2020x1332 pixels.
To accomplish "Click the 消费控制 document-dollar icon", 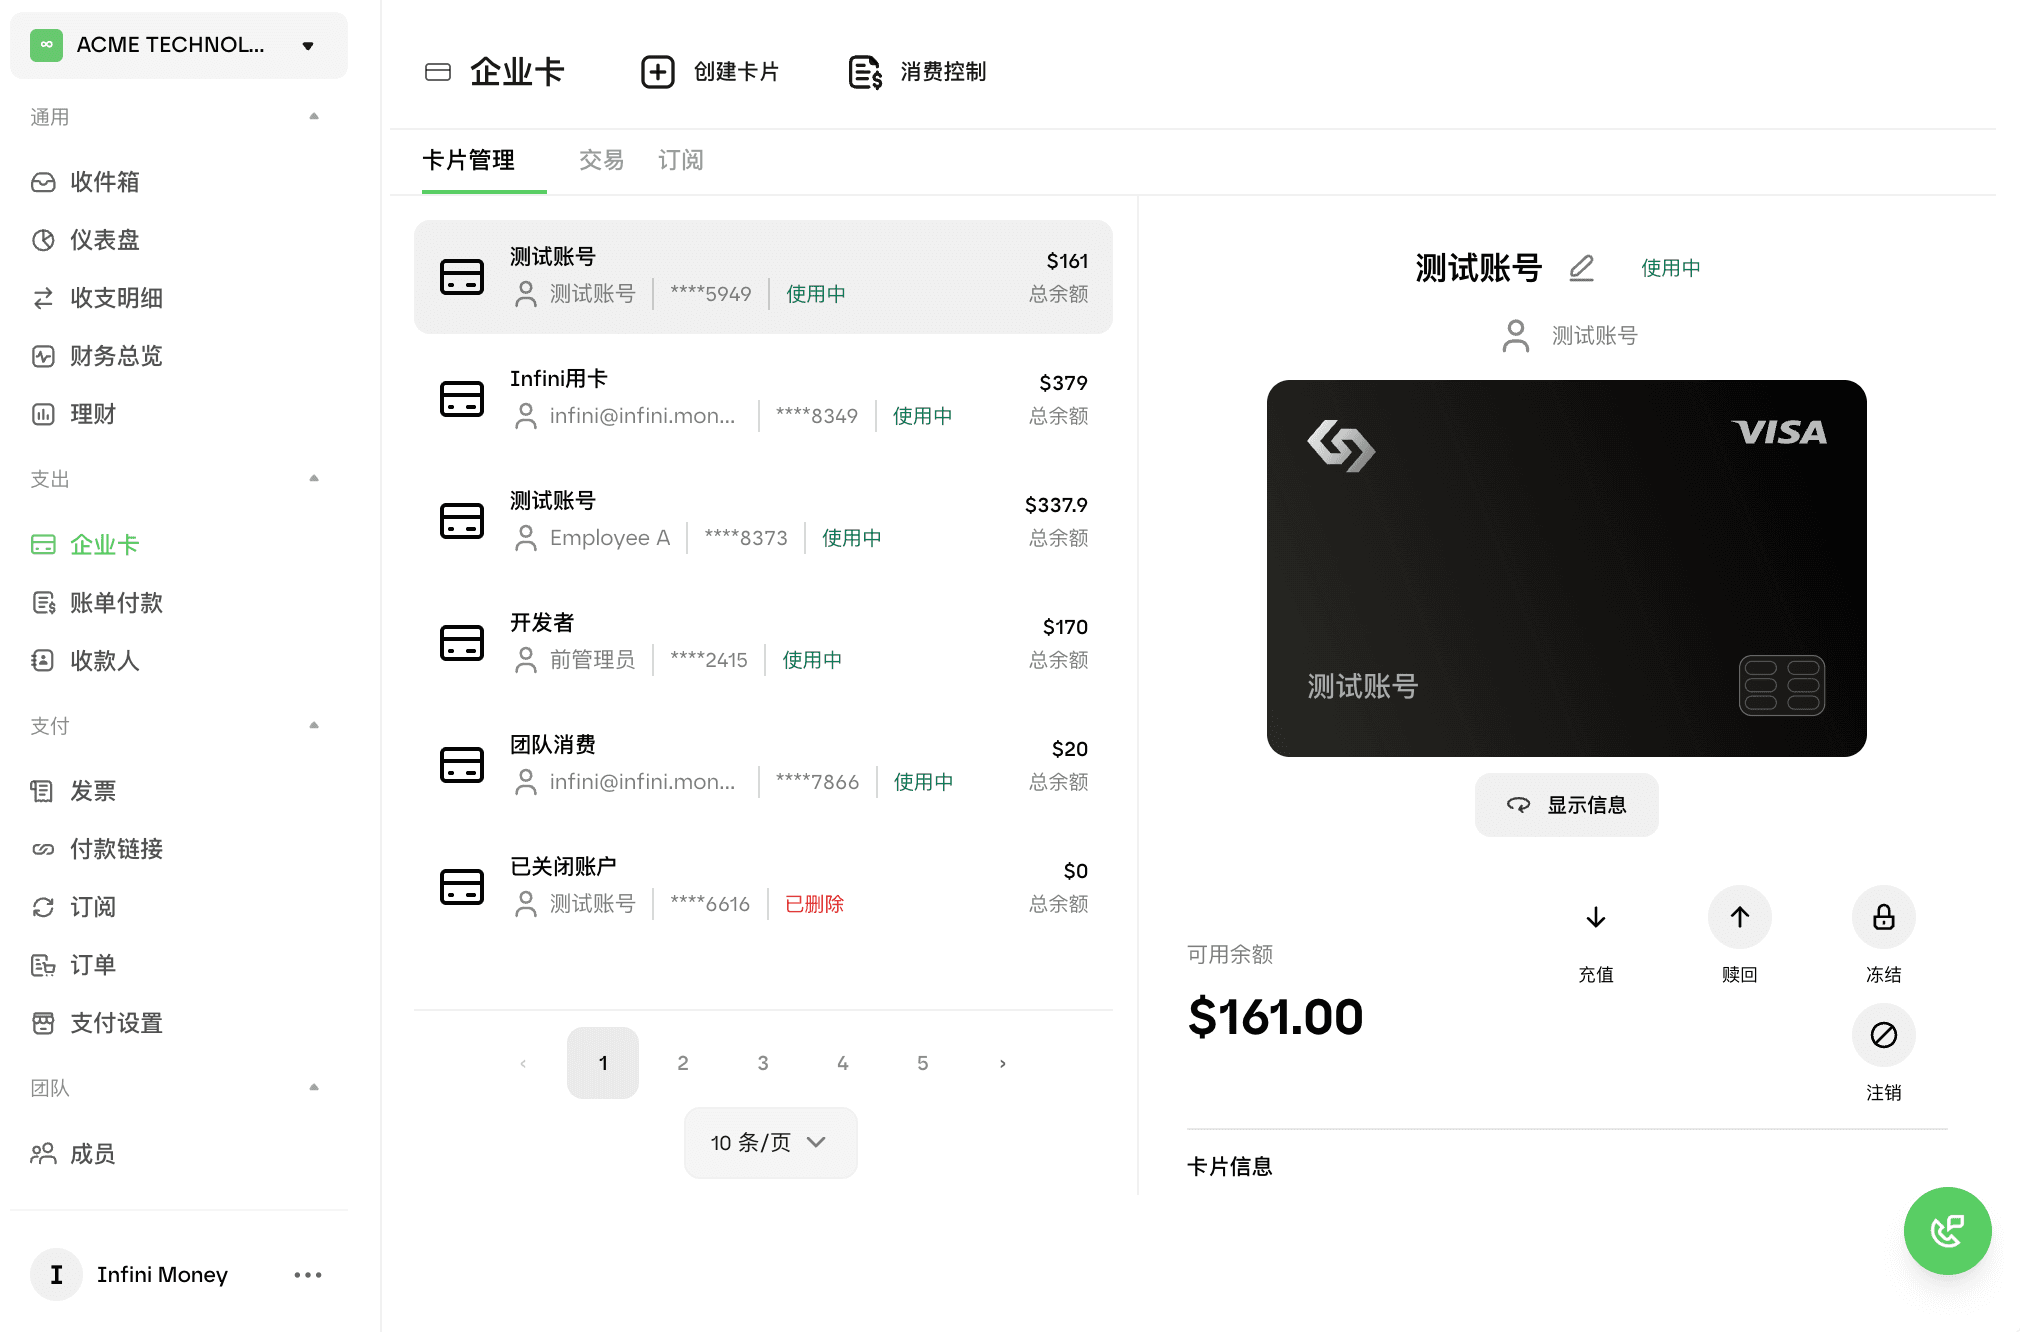I will pos(865,72).
